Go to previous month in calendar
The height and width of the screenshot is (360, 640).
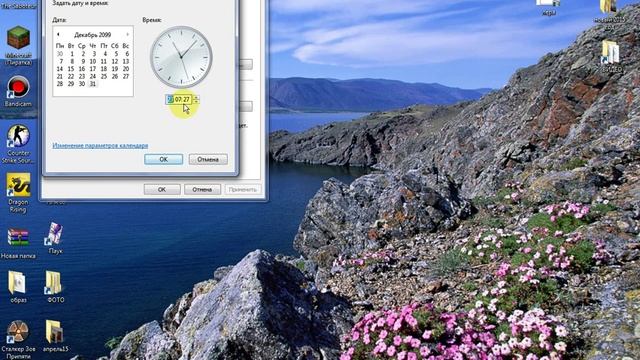(58, 34)
